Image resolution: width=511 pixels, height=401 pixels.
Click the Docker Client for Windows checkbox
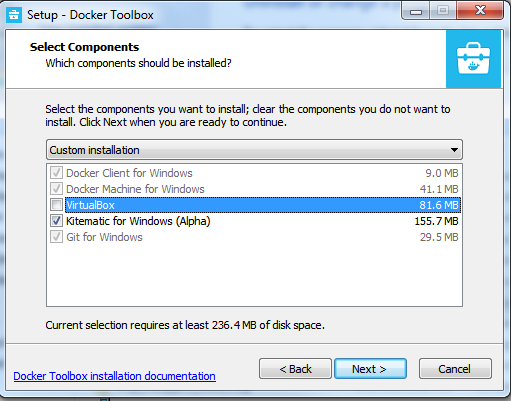(x=56, y=173)
